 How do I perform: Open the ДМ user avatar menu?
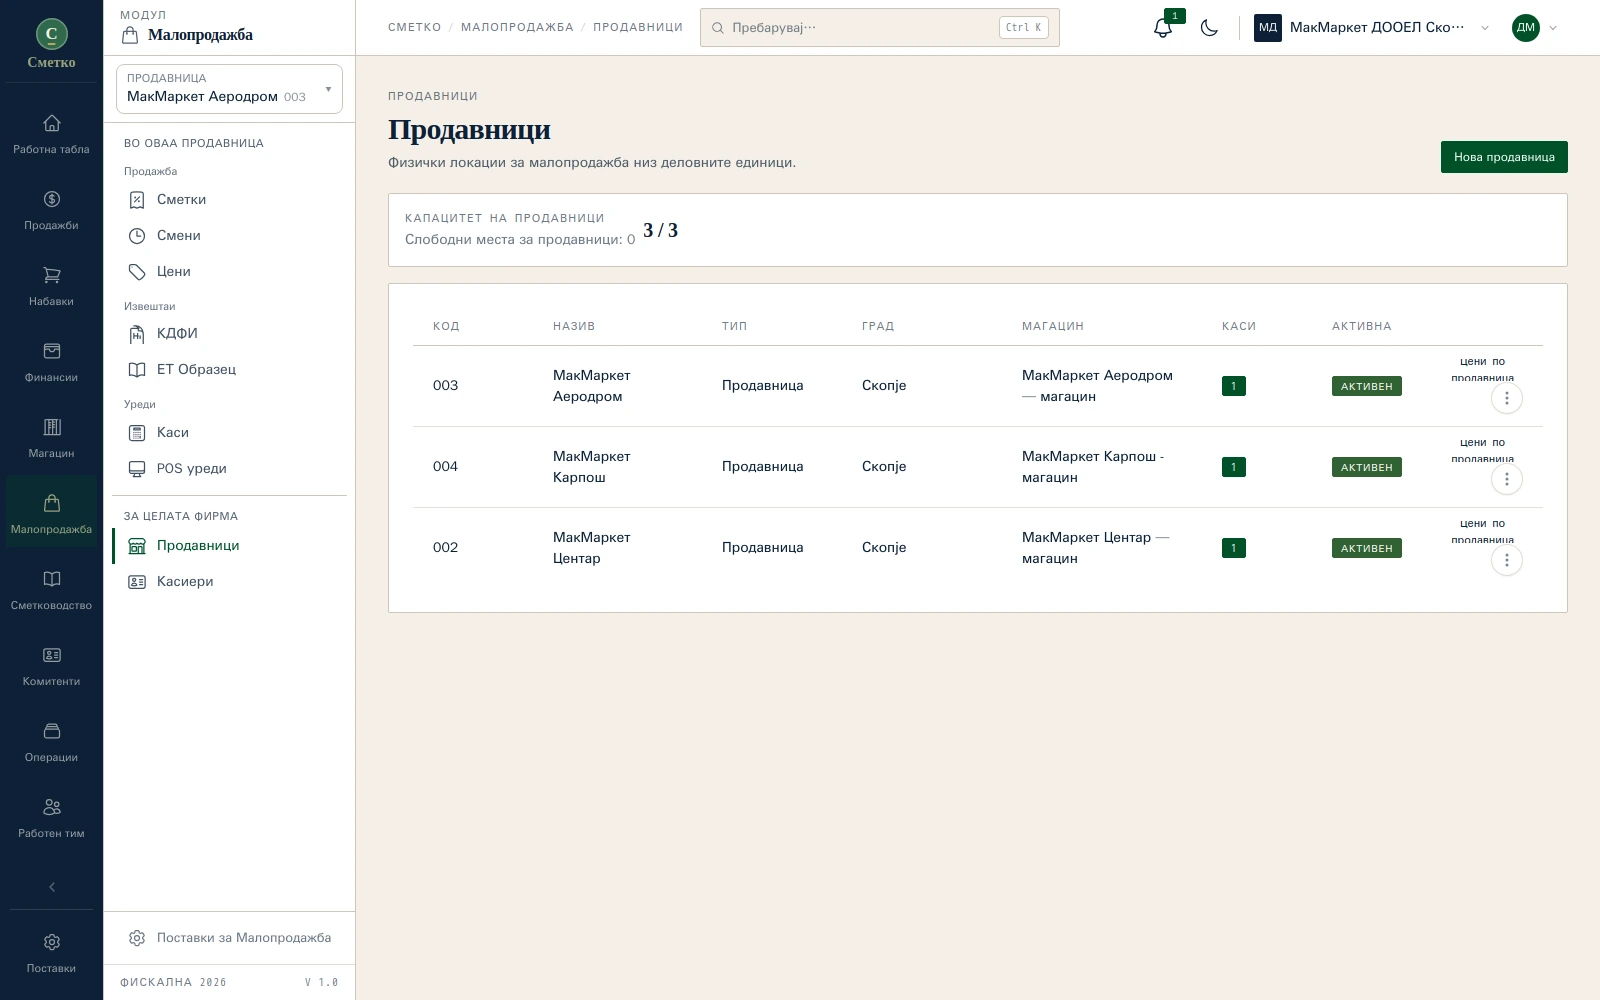(x=1535, y=28)
